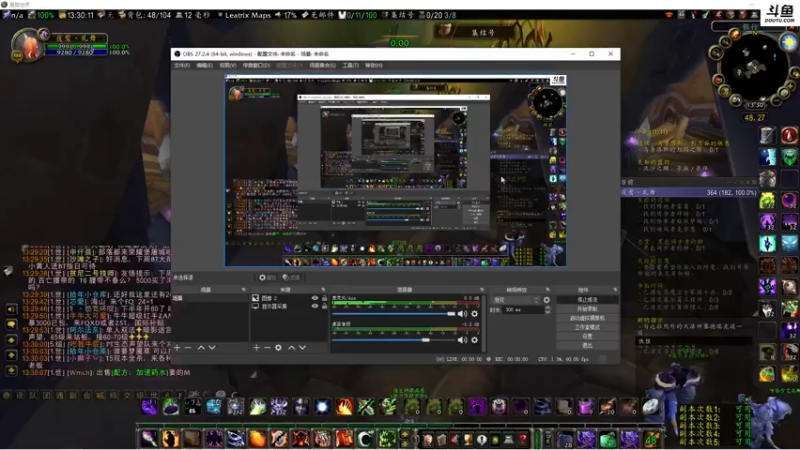Image resolution: width=800 pixels, height=450 pixels.
Task: Move the source down in the sources list
Action: point(303,347)
